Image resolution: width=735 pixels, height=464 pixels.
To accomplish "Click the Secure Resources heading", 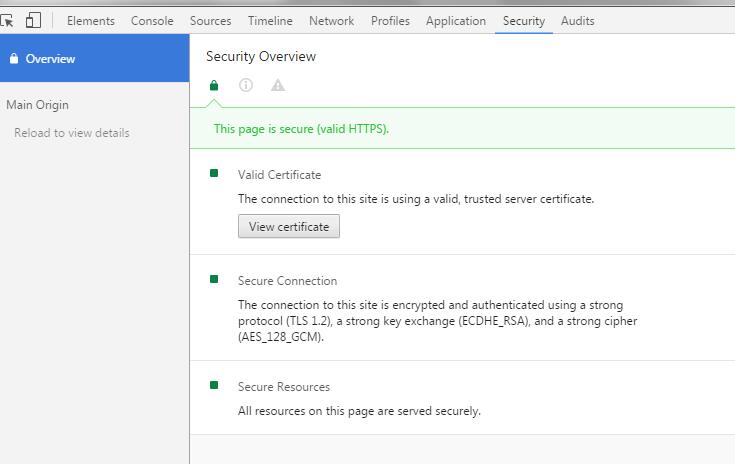I will [x=284, y=387].
